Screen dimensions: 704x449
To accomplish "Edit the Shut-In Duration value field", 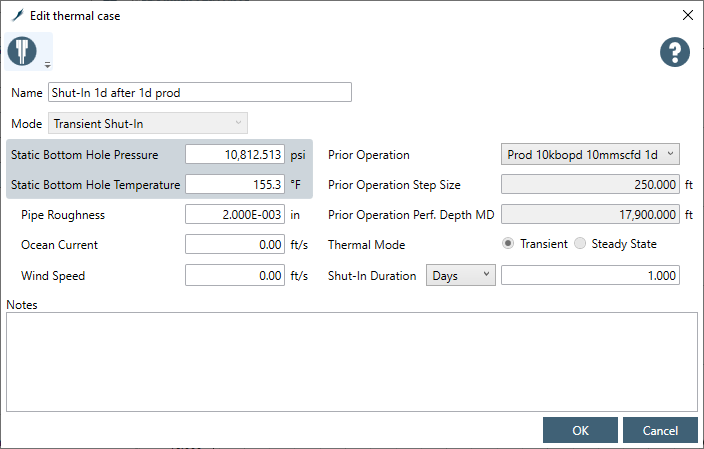I will [590, 275].
